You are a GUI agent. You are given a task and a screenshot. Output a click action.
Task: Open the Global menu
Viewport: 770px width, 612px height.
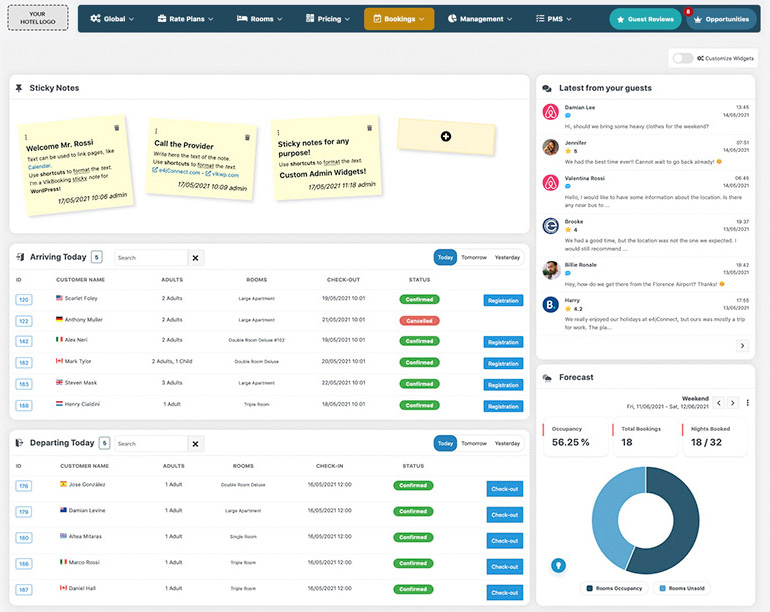pos(111,19)
